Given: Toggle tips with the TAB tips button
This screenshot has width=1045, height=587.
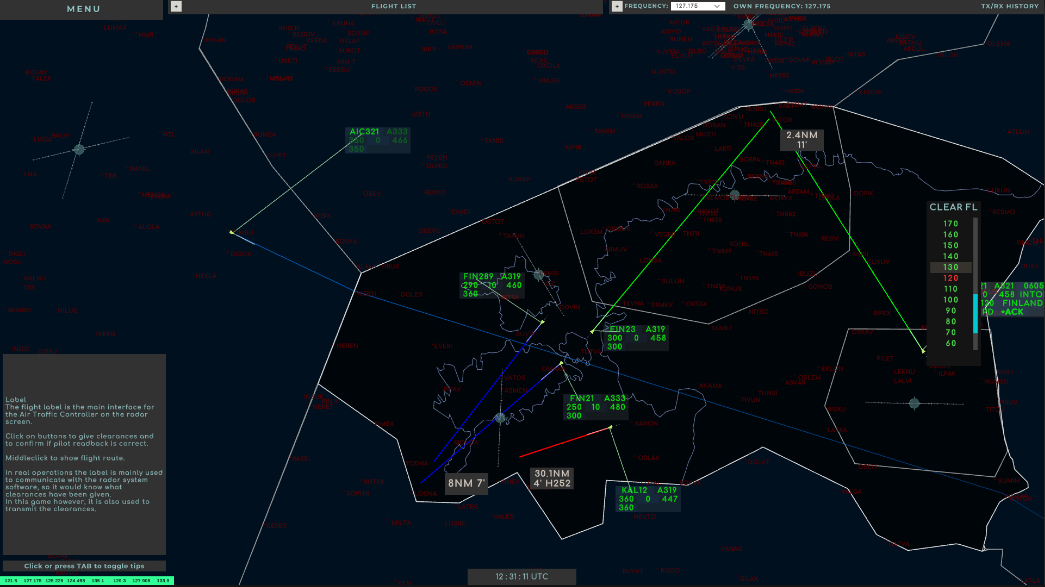Looking at the screenshot, I should pos(84,566).
